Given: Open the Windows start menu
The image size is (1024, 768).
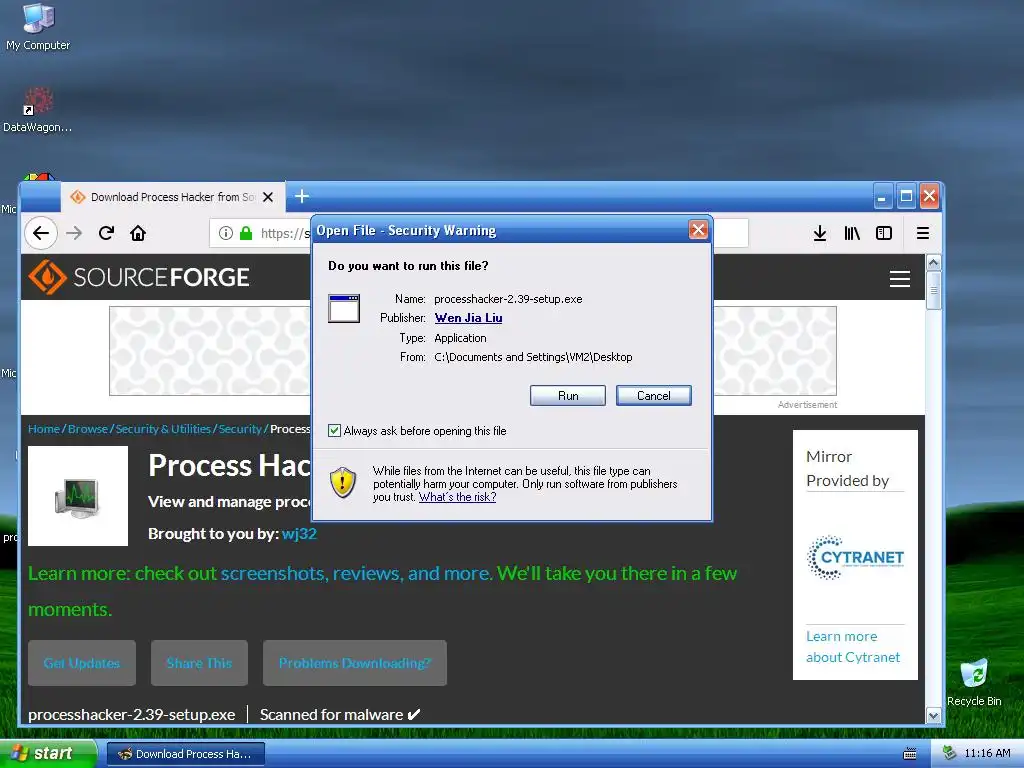Looking at the screenshot, I should click(48, 754).
